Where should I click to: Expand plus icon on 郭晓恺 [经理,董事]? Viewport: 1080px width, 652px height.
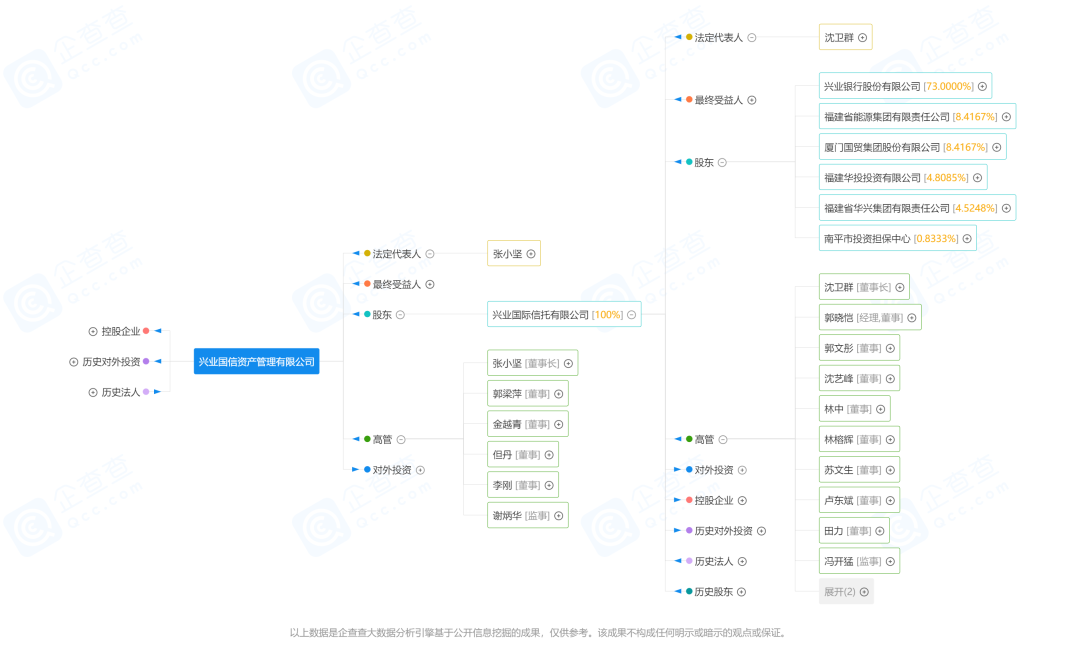912,318
